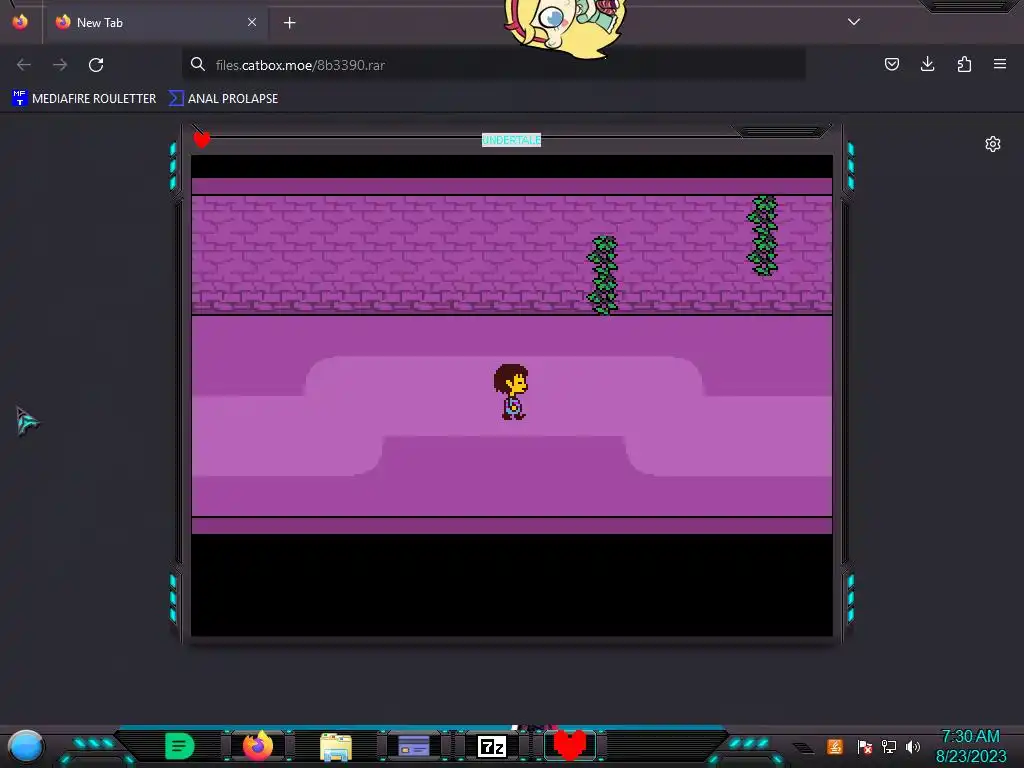This screenshot has height=768, width=1024.
Task: Open the Downloads panel
Action: click(x=927, y=64)
